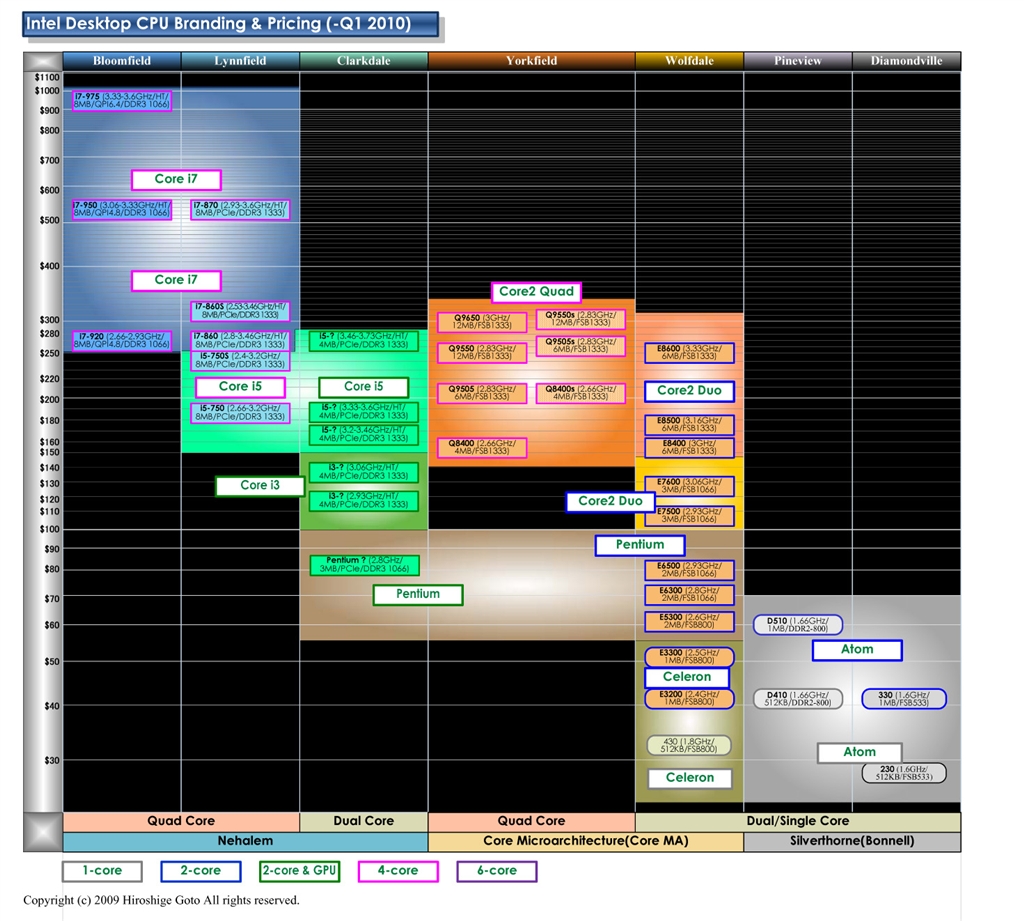Click the $1100 price axis label
1024x921 pixels.
tap(47, 77)
